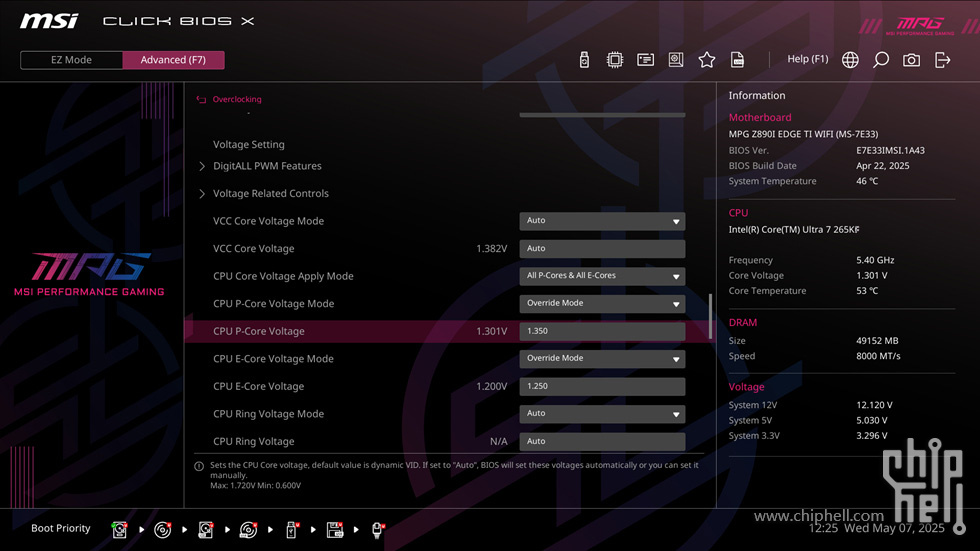Take a screenshot with the camera icon
980x551 pixels.
coord(911,59)
